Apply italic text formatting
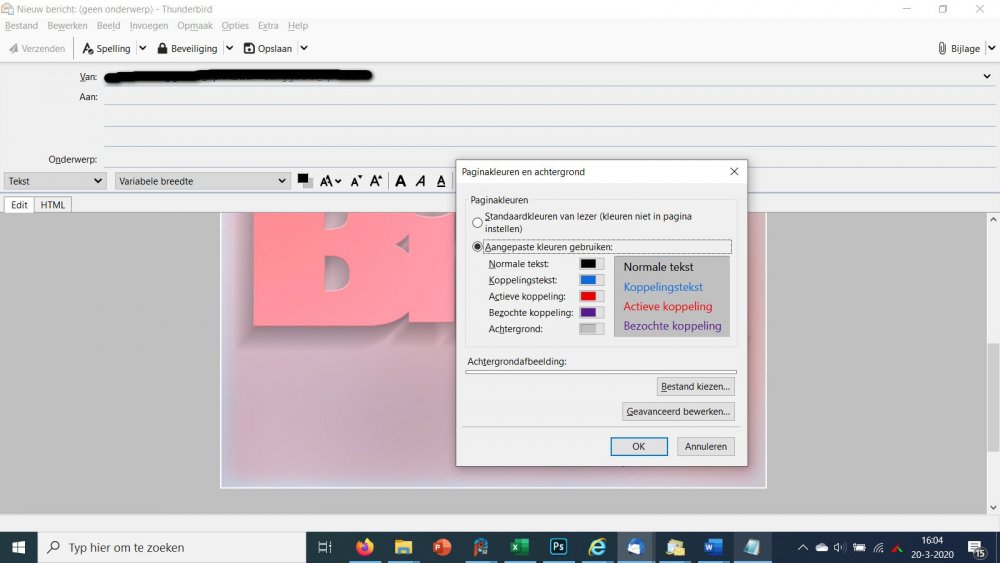 [x=420, y=181]
